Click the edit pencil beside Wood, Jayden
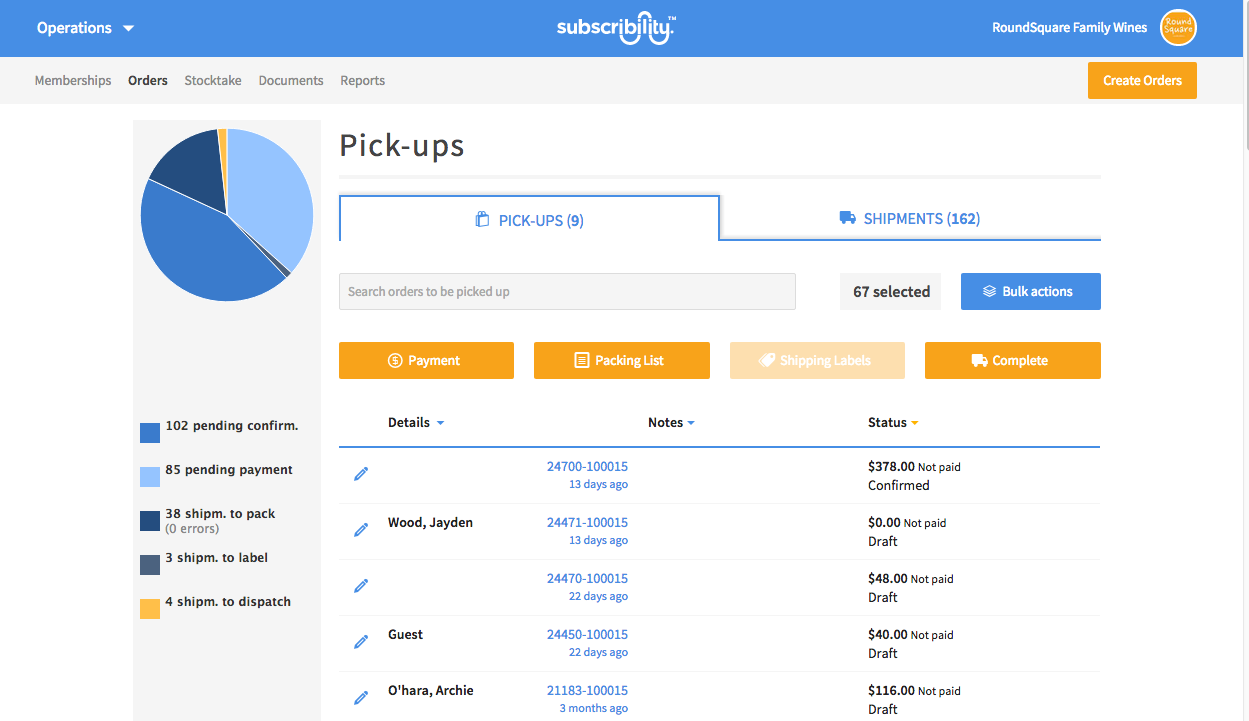Viewport: 1249px width, 721px height. pos(361,530)
